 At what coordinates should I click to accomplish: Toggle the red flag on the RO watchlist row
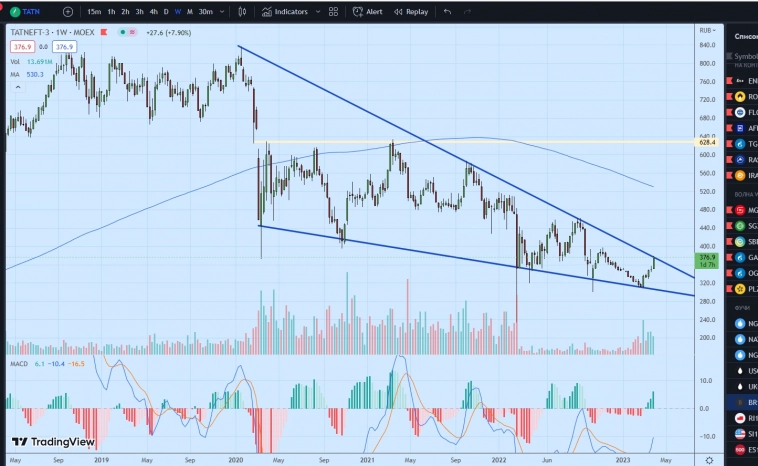coord(729,97)
